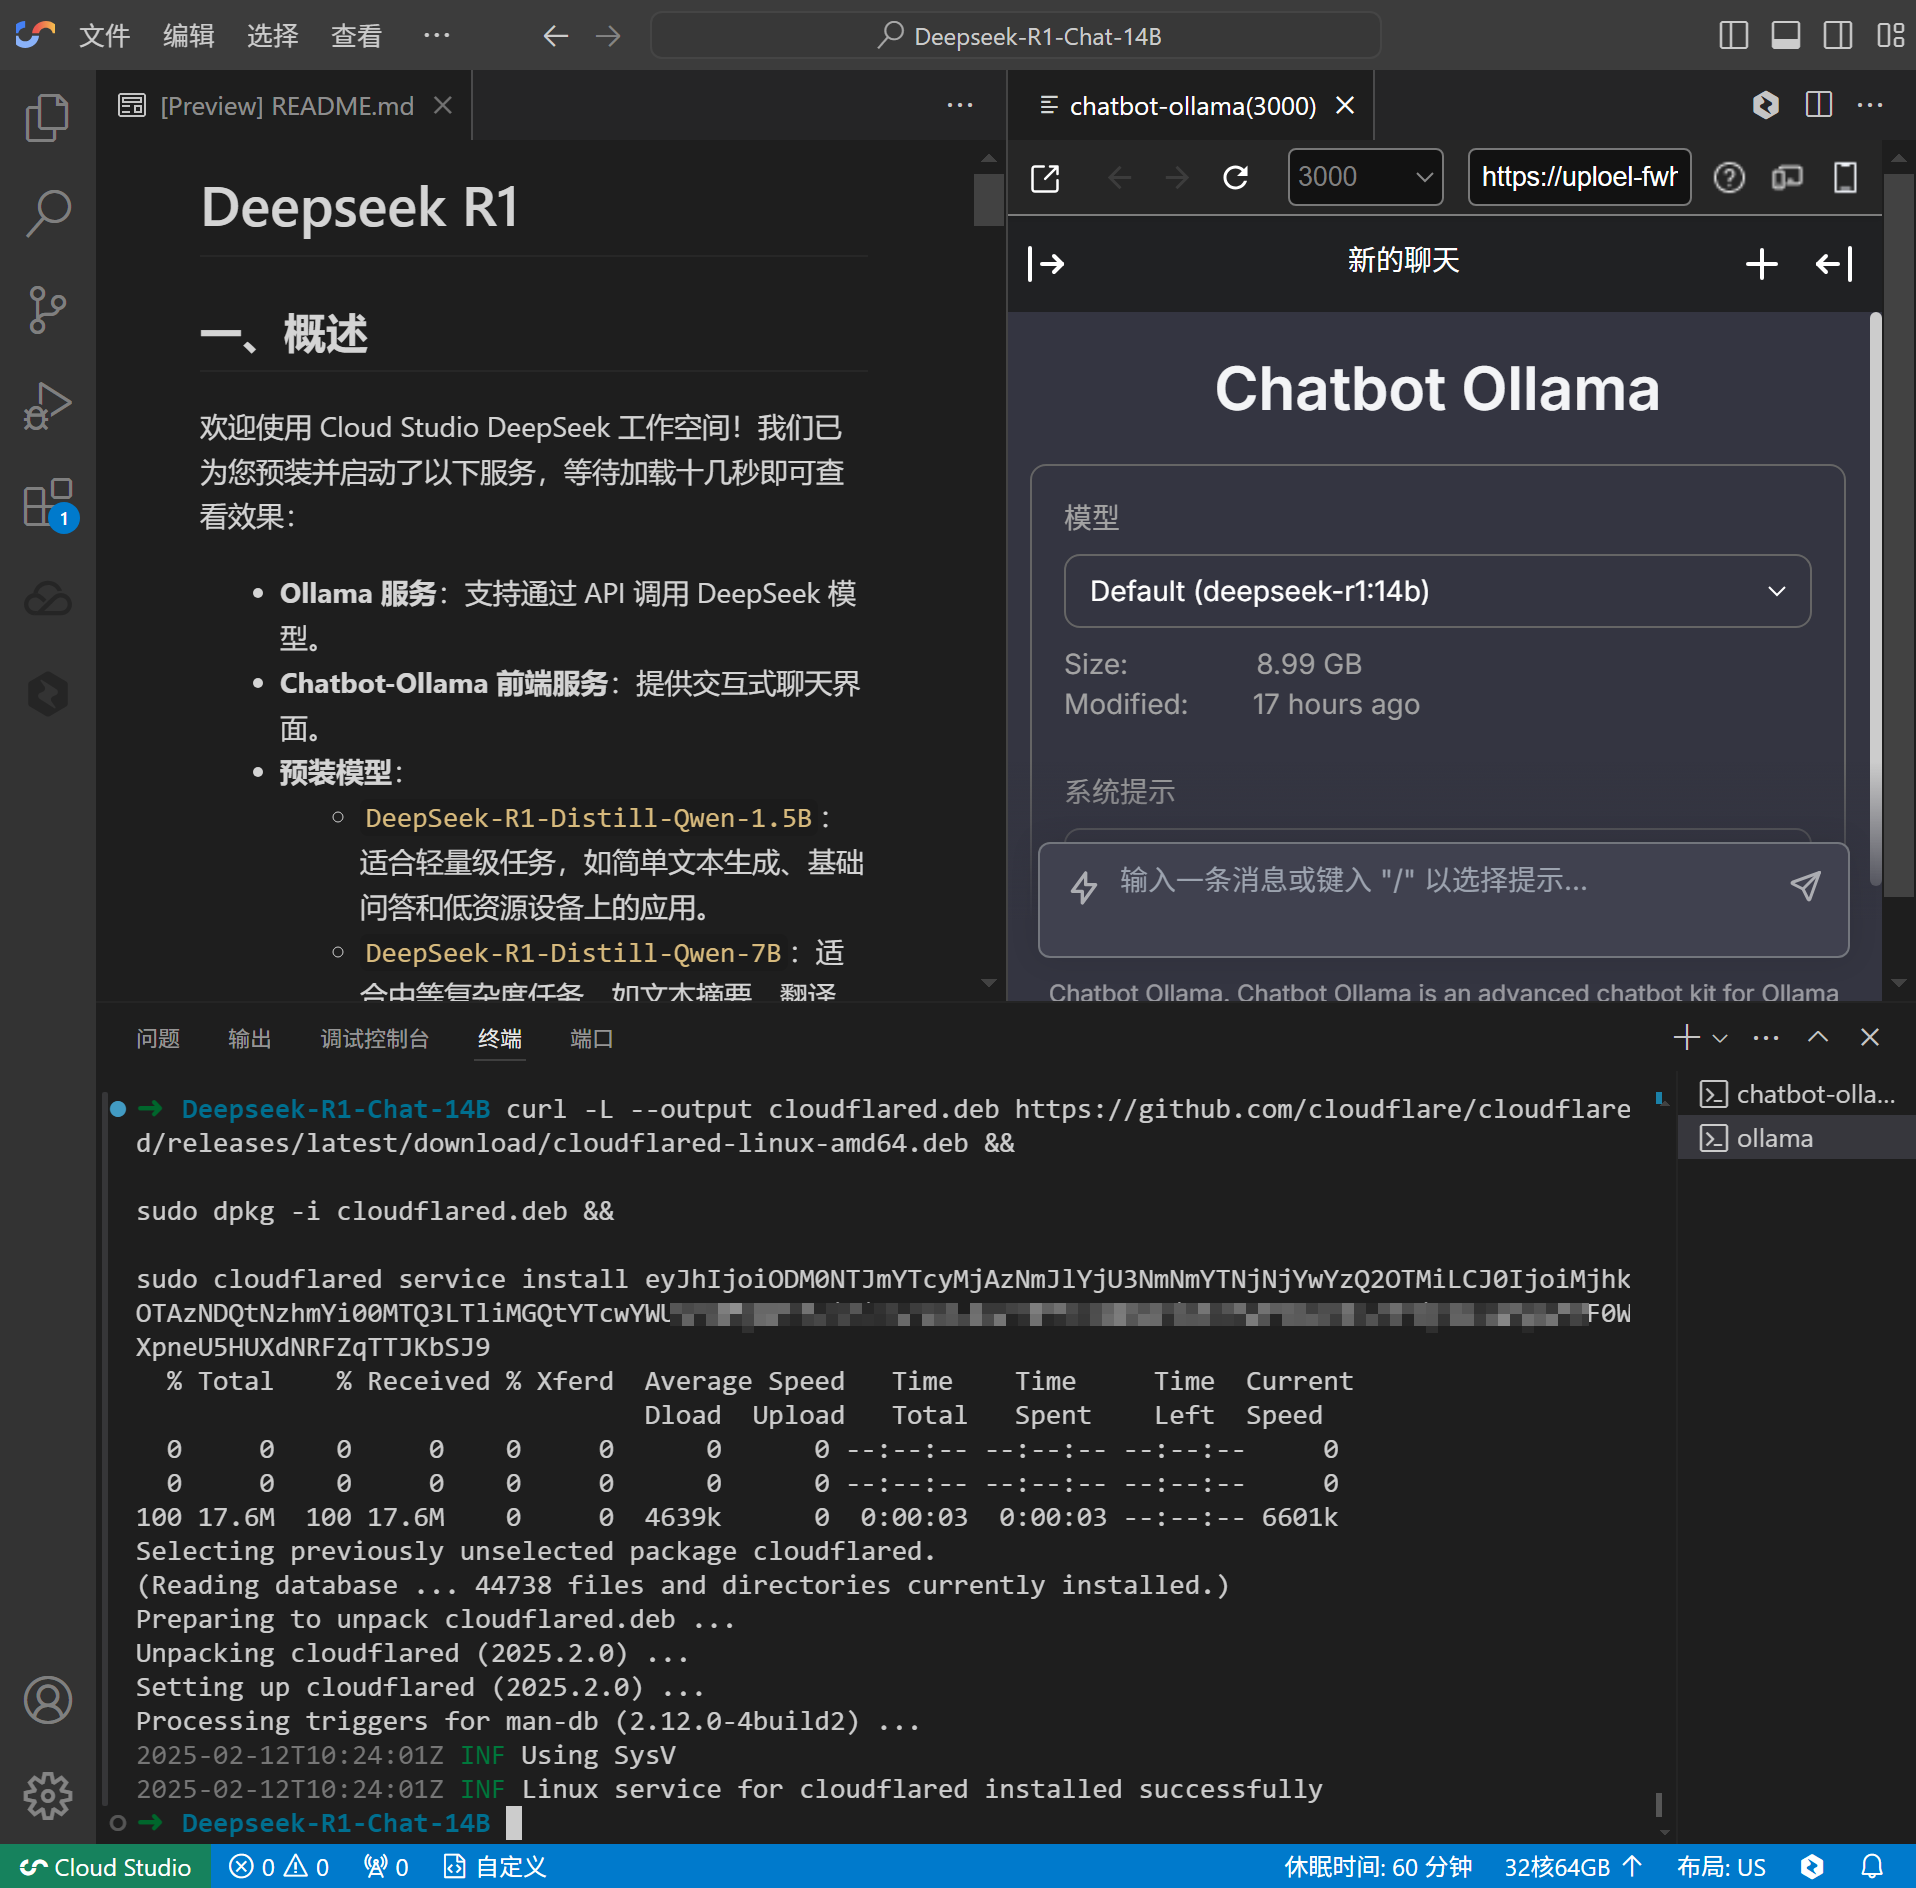1916x1888 pixels.
Task: Create a new terminal with the plus
Action: tap(1686, 1037)
